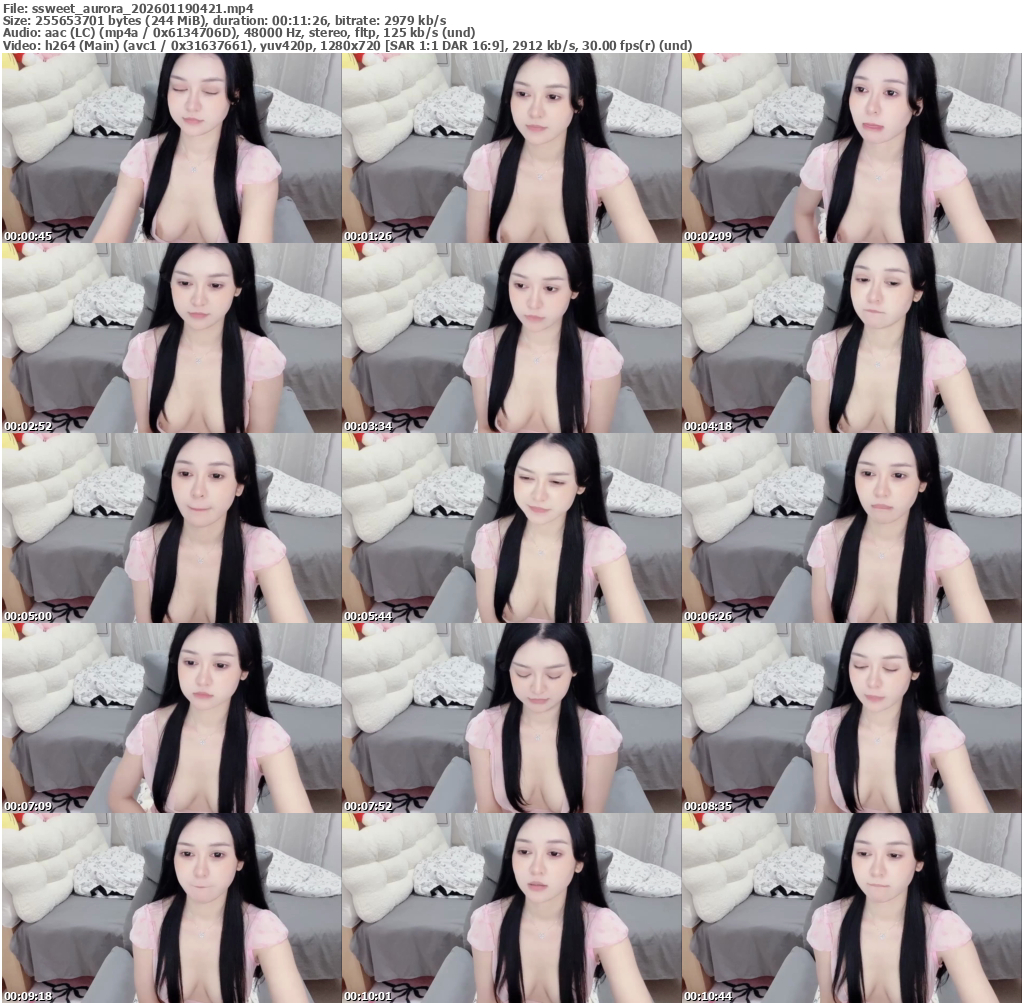Click the Audio codec info line

point(238,33)
